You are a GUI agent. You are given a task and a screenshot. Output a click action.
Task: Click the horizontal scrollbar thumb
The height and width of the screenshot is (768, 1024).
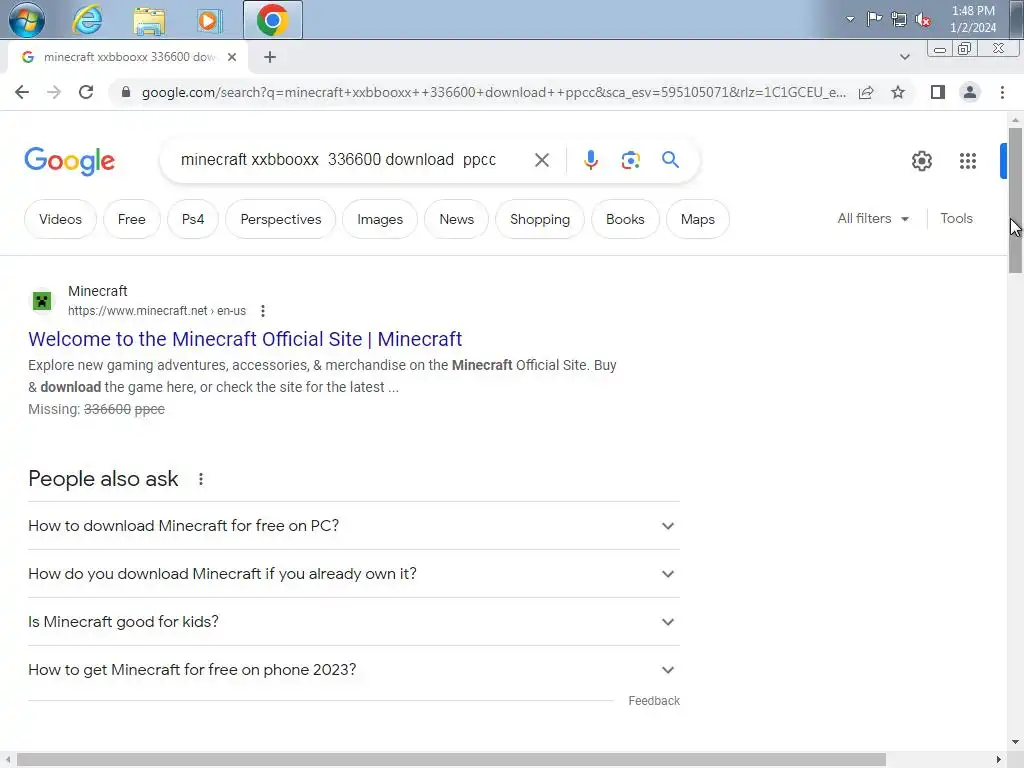point(451,760)
